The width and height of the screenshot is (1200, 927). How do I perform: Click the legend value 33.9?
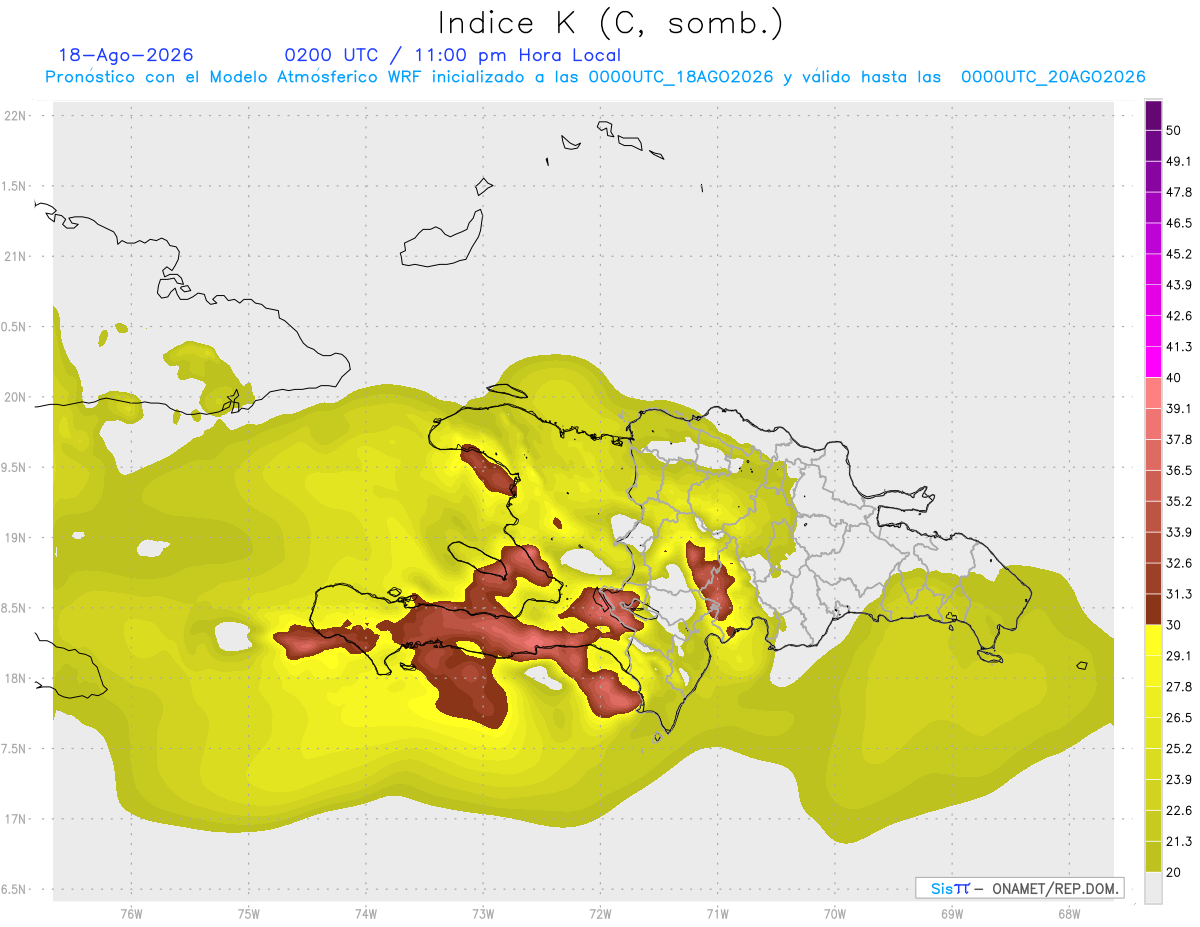1178,532
